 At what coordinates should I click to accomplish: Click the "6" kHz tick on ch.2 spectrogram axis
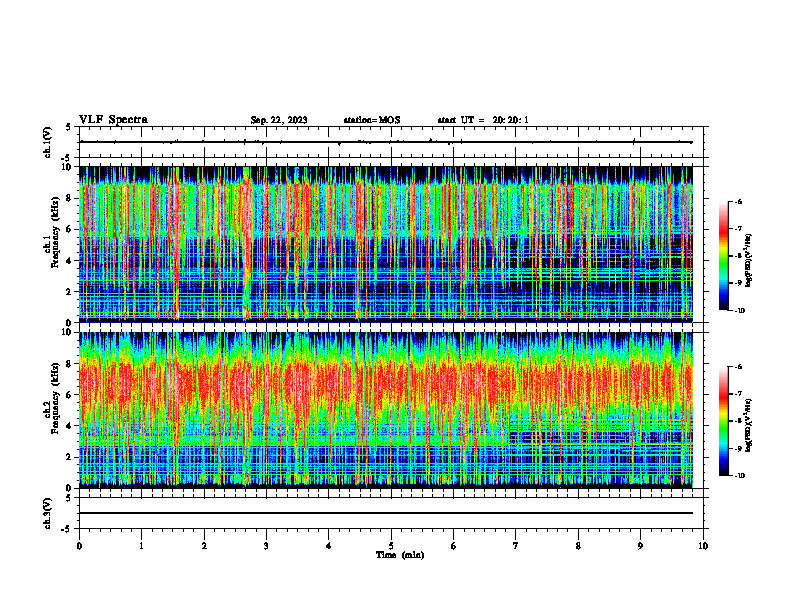(x=70, y=395)
